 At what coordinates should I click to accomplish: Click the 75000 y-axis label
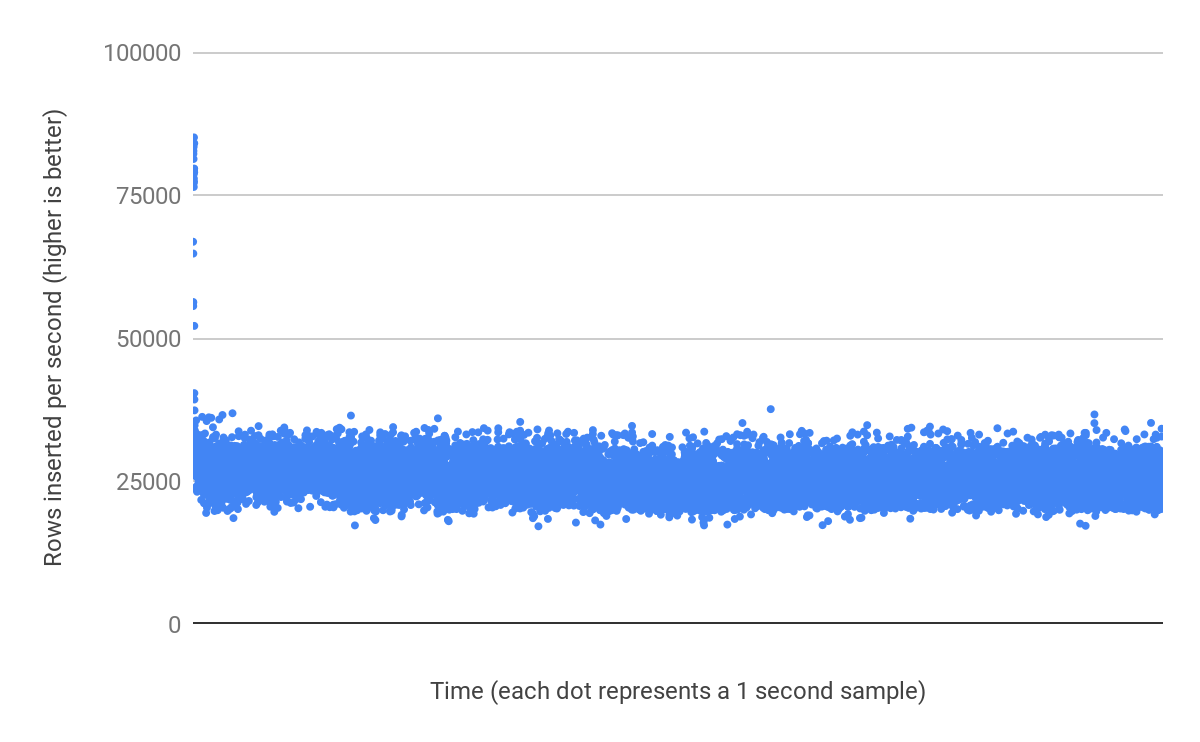point(148,196)
